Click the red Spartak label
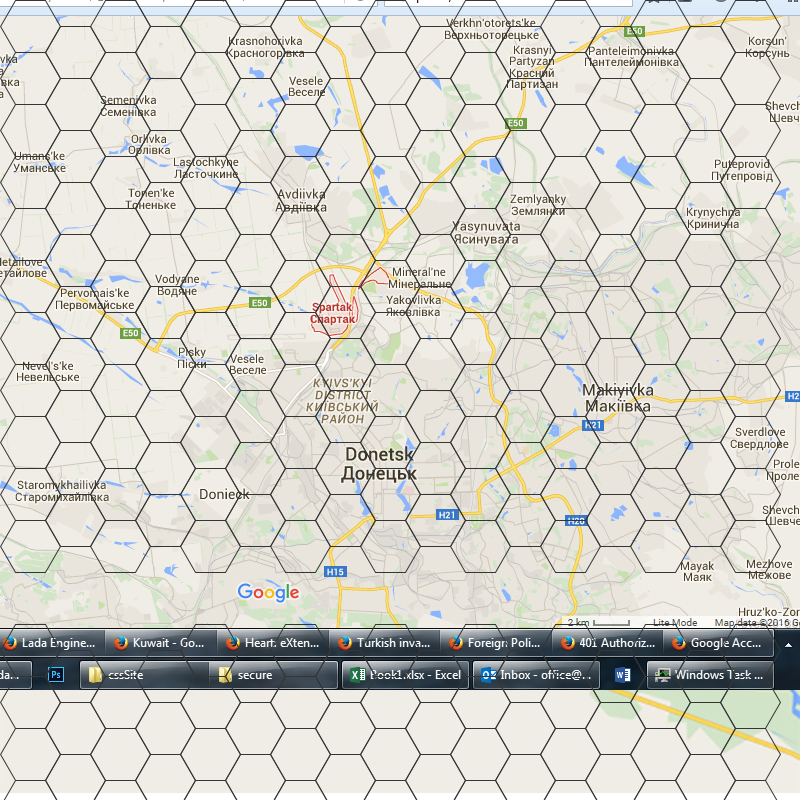The height and width of the screenshot is (800, 800). tap(333, 313)
